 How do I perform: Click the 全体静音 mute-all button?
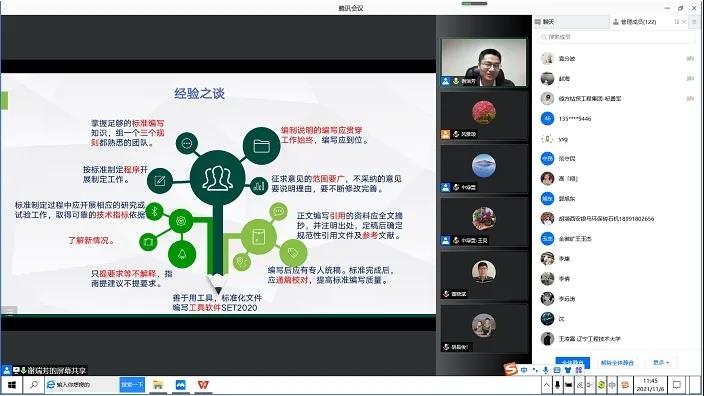(572, 362)
